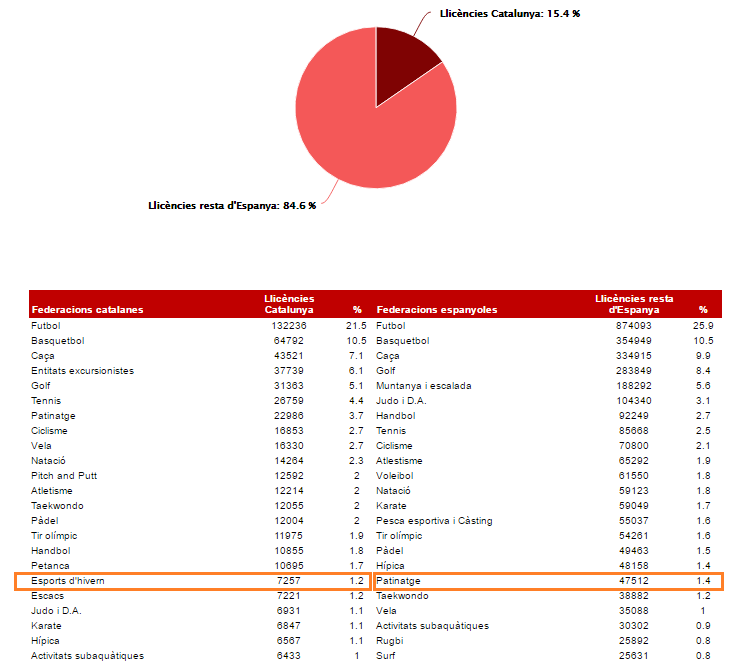Choose the Pitch and Putt entry

pos(64,476)
